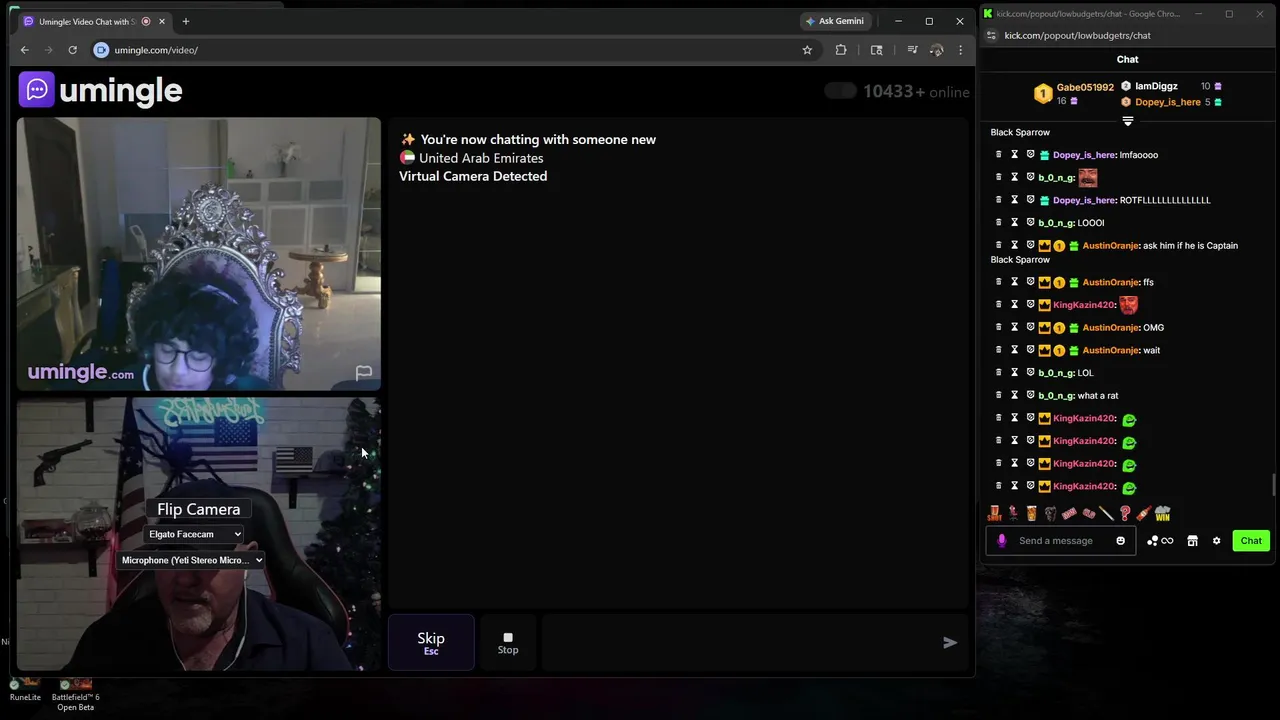1280x720 pixels.
Task: Click the 'Send a message' Kick chat input
Action: 1062,541
